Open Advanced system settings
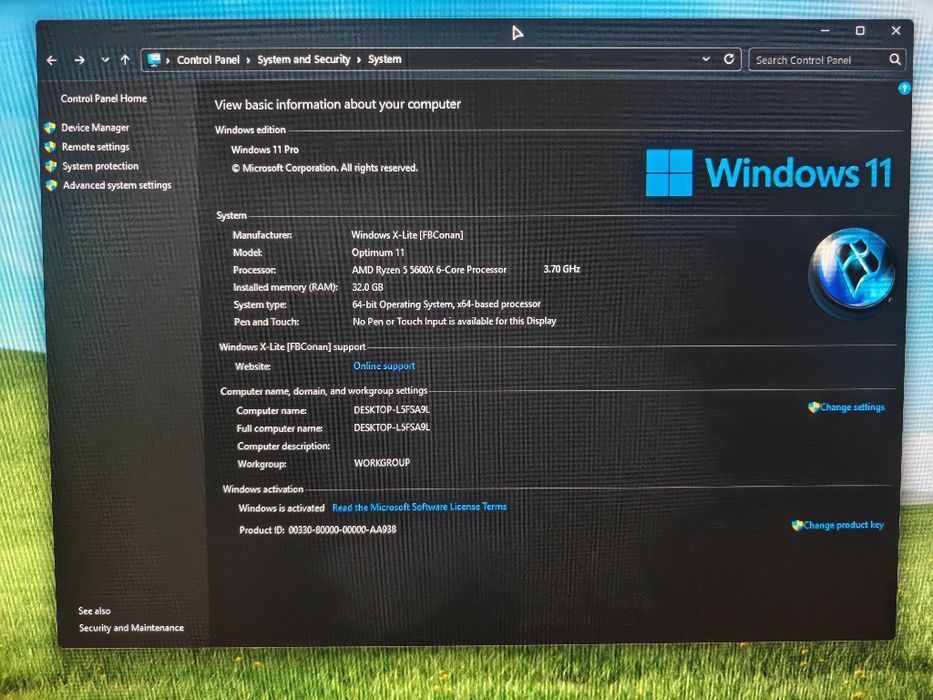Image resolution: width=933 pixels, height=700 pixels. (x=117, y=185)
